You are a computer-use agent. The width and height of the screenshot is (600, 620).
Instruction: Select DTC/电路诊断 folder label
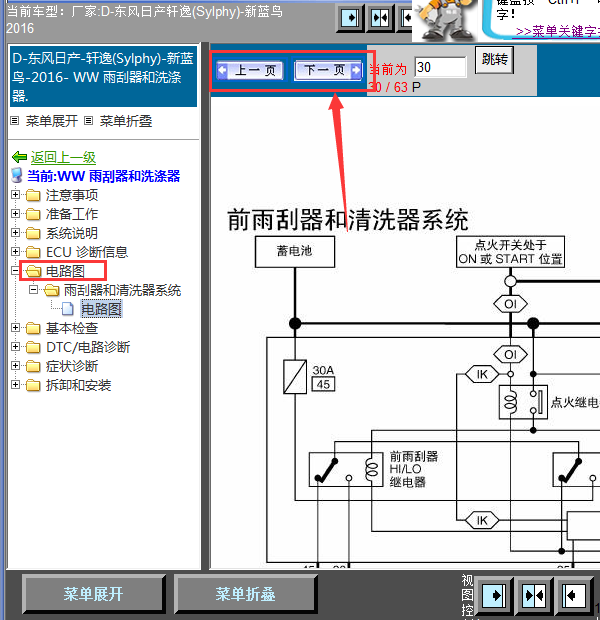(88, 347)
